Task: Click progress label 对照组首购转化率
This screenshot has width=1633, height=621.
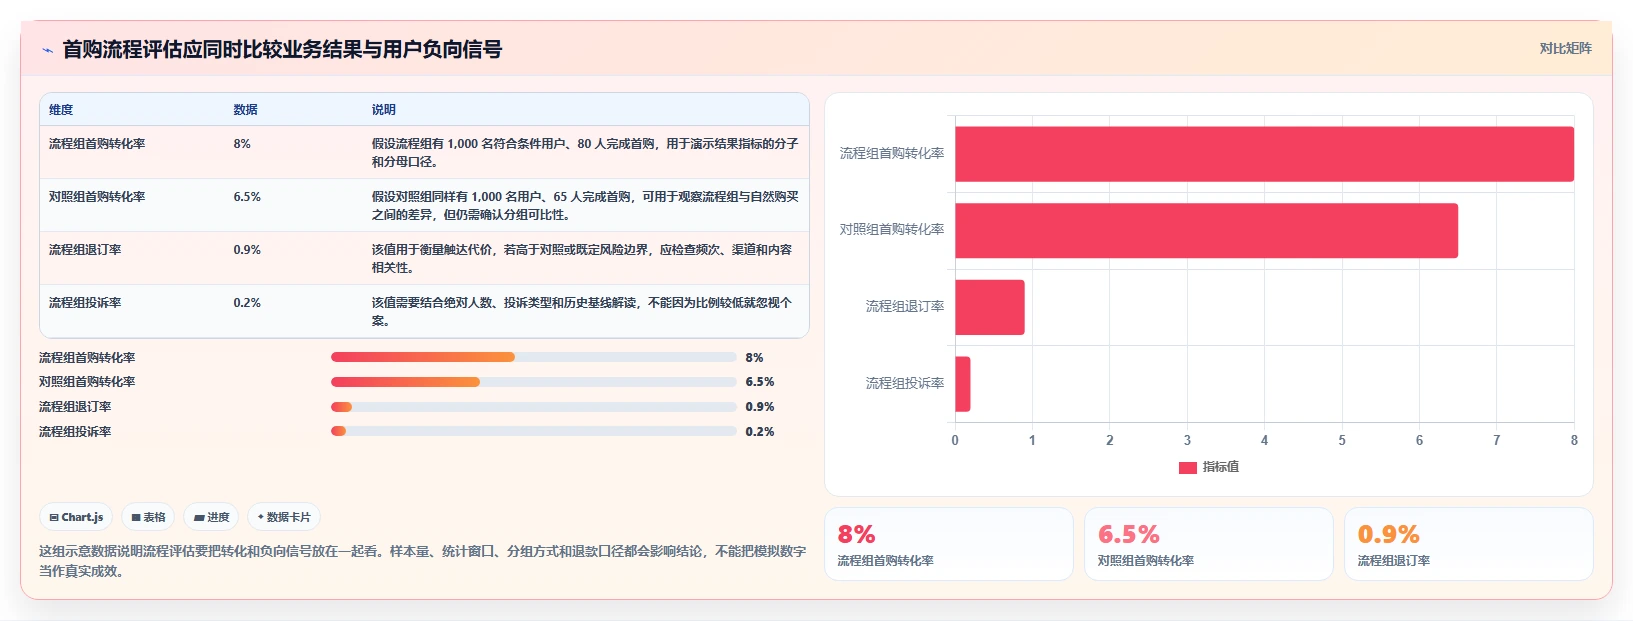Action: pos(87,382)
